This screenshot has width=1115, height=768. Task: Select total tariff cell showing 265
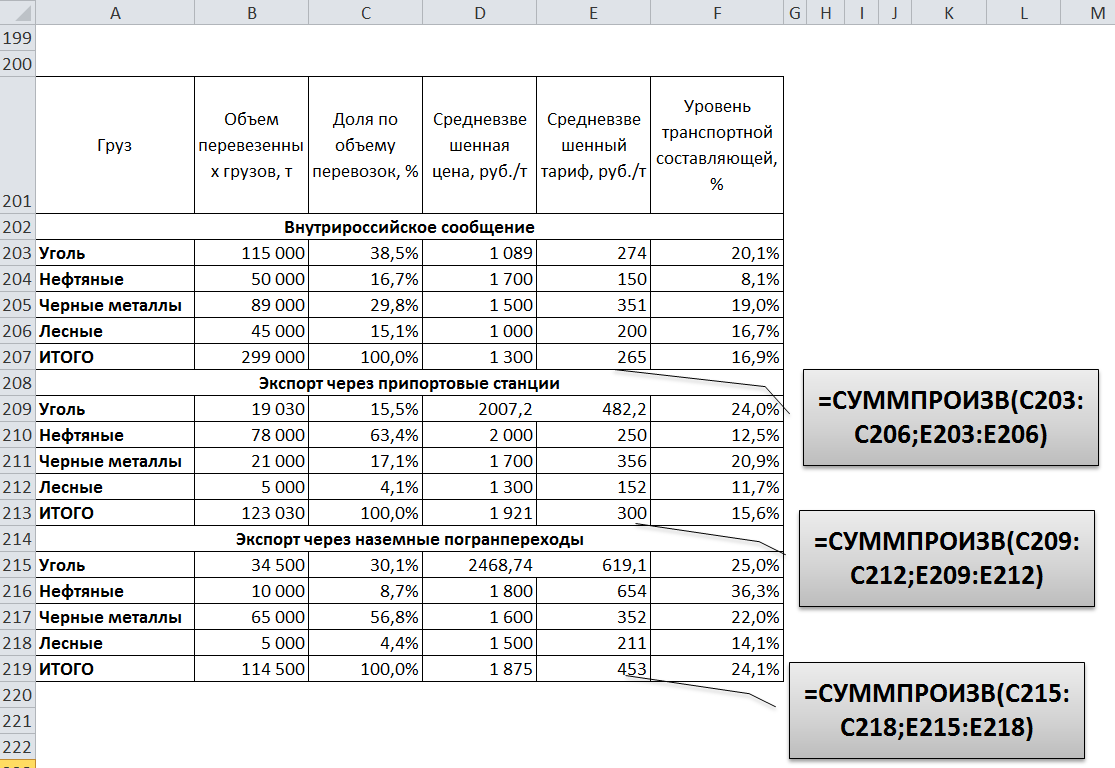594,357
